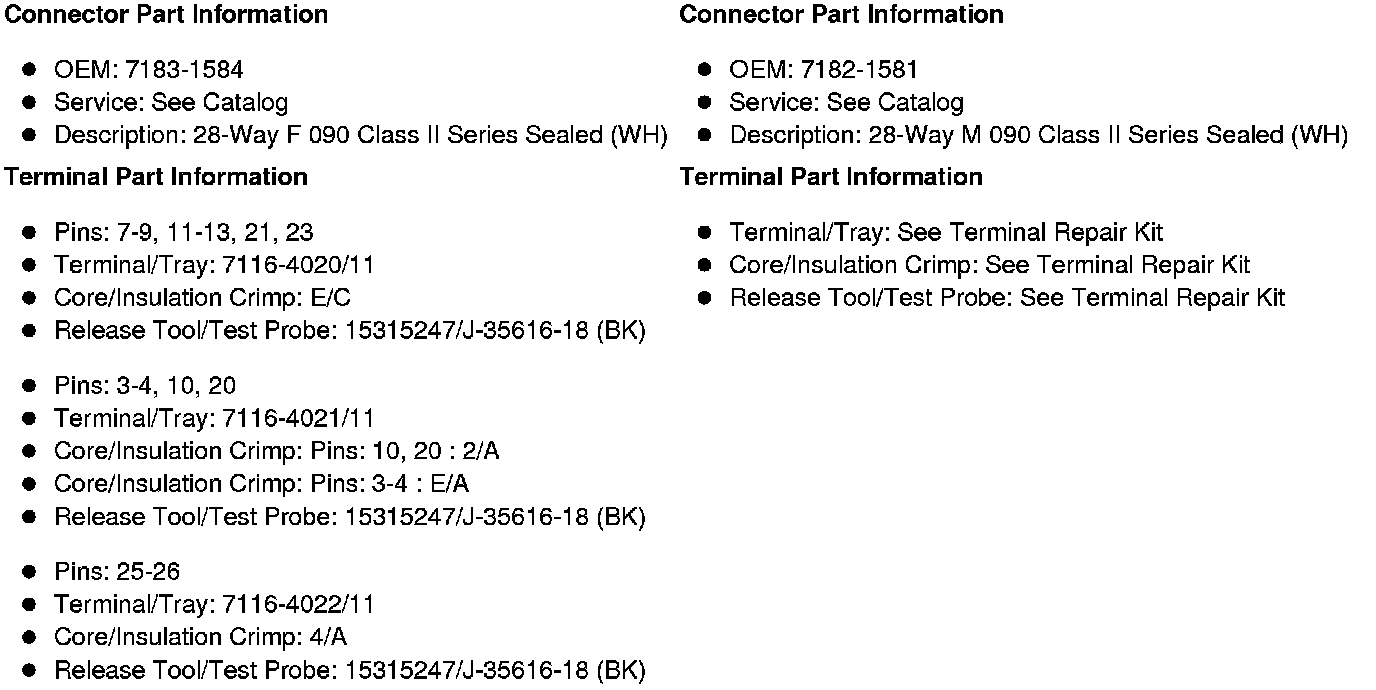
Task: Select the left Service: See Catalog text
Action: point(171,103)
